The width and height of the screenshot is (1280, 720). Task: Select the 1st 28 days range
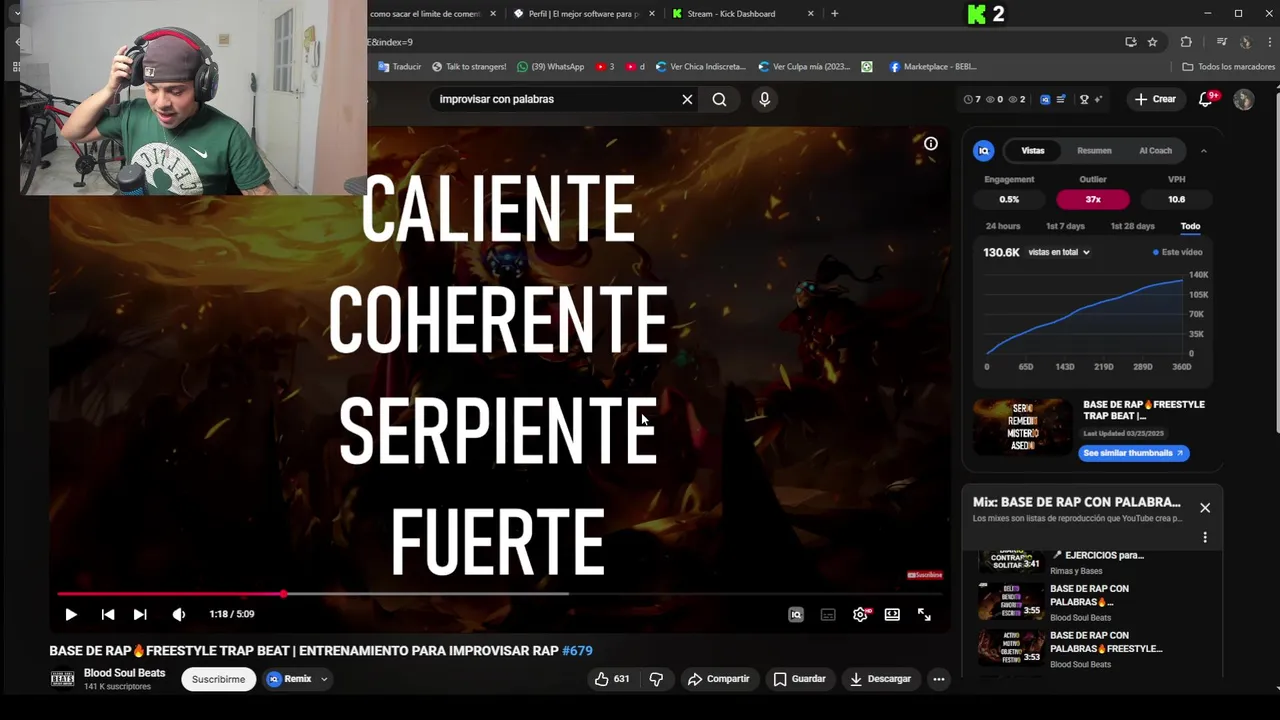pyautogui.click(x=1132, y=226)
